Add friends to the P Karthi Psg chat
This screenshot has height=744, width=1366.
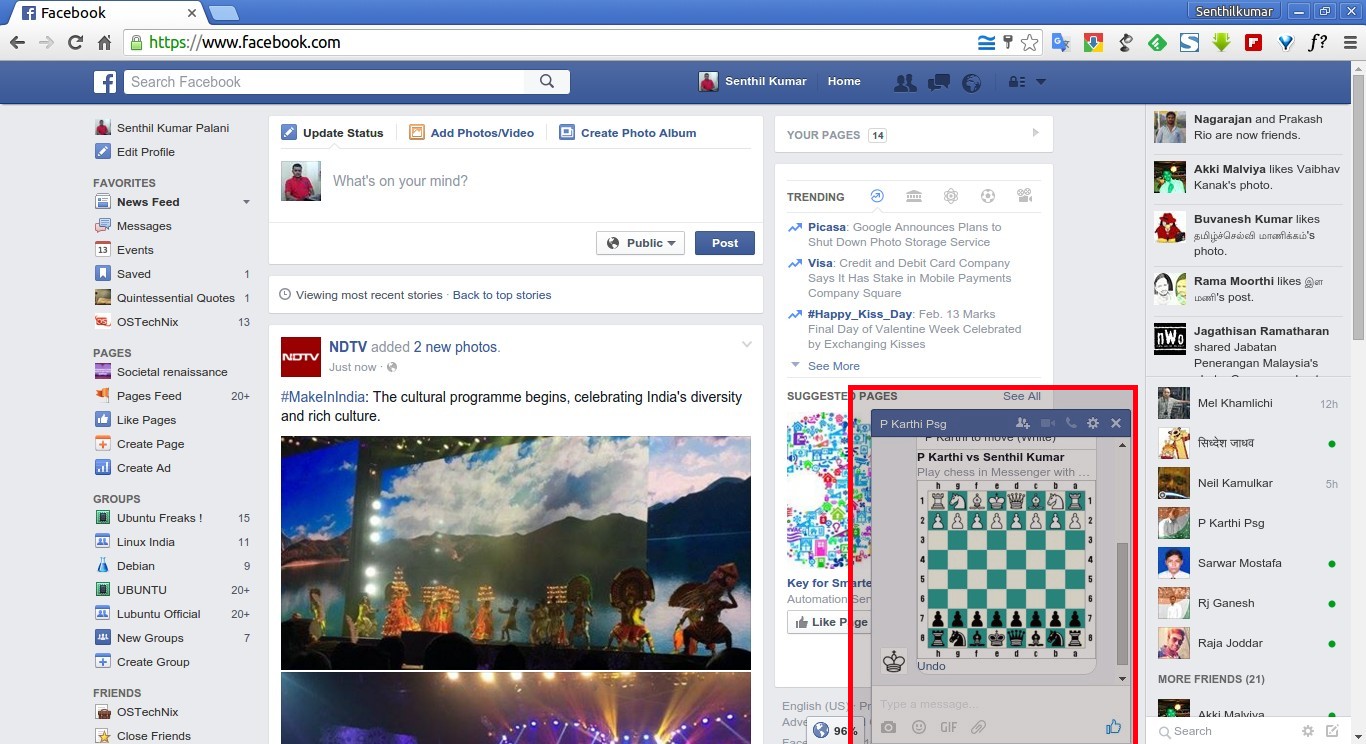(1022, 423)
